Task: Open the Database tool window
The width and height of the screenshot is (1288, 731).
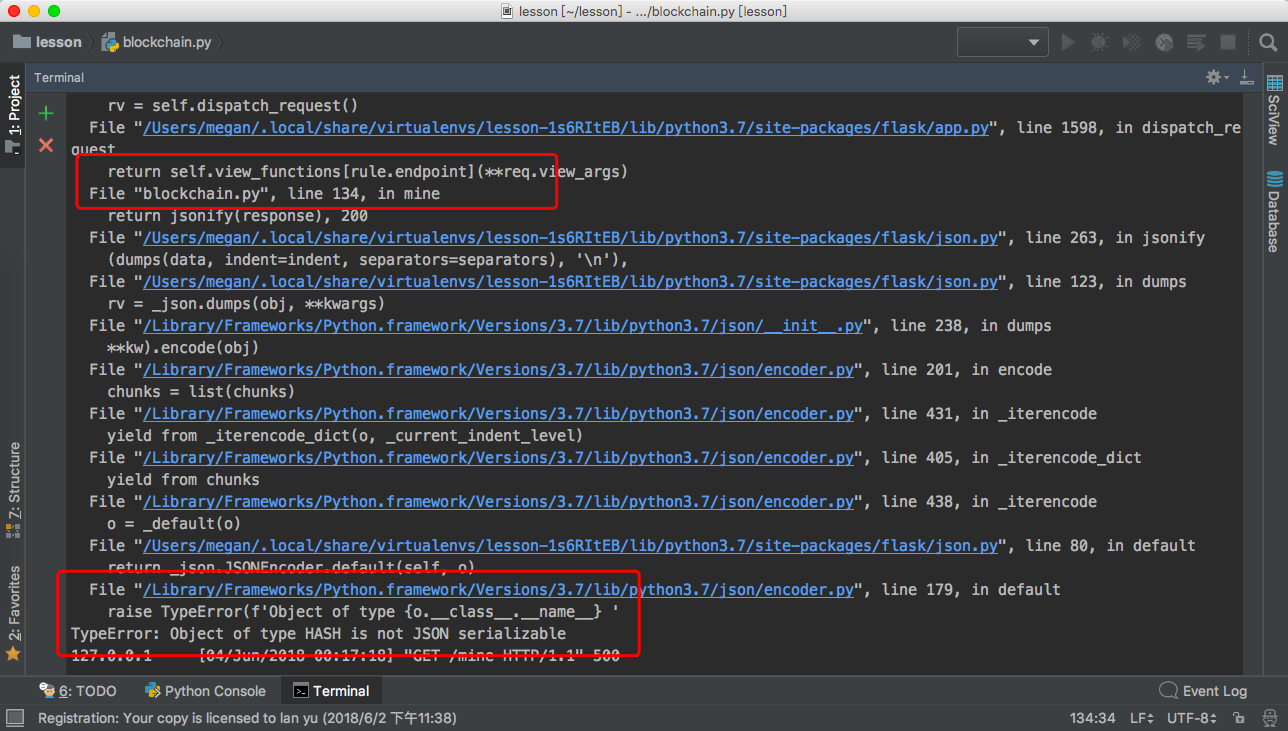Action: [x=1274, y=211]
